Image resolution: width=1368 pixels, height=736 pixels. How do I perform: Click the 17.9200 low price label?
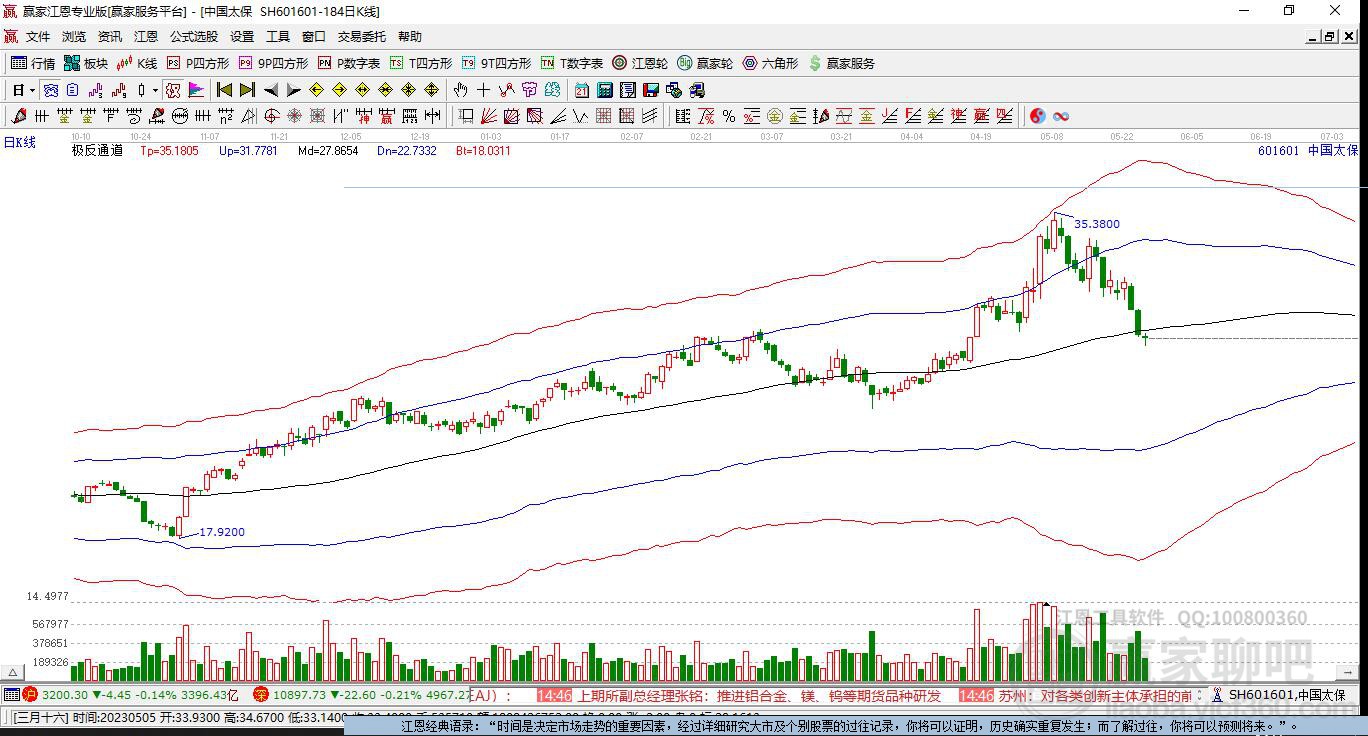pos(222,533)
